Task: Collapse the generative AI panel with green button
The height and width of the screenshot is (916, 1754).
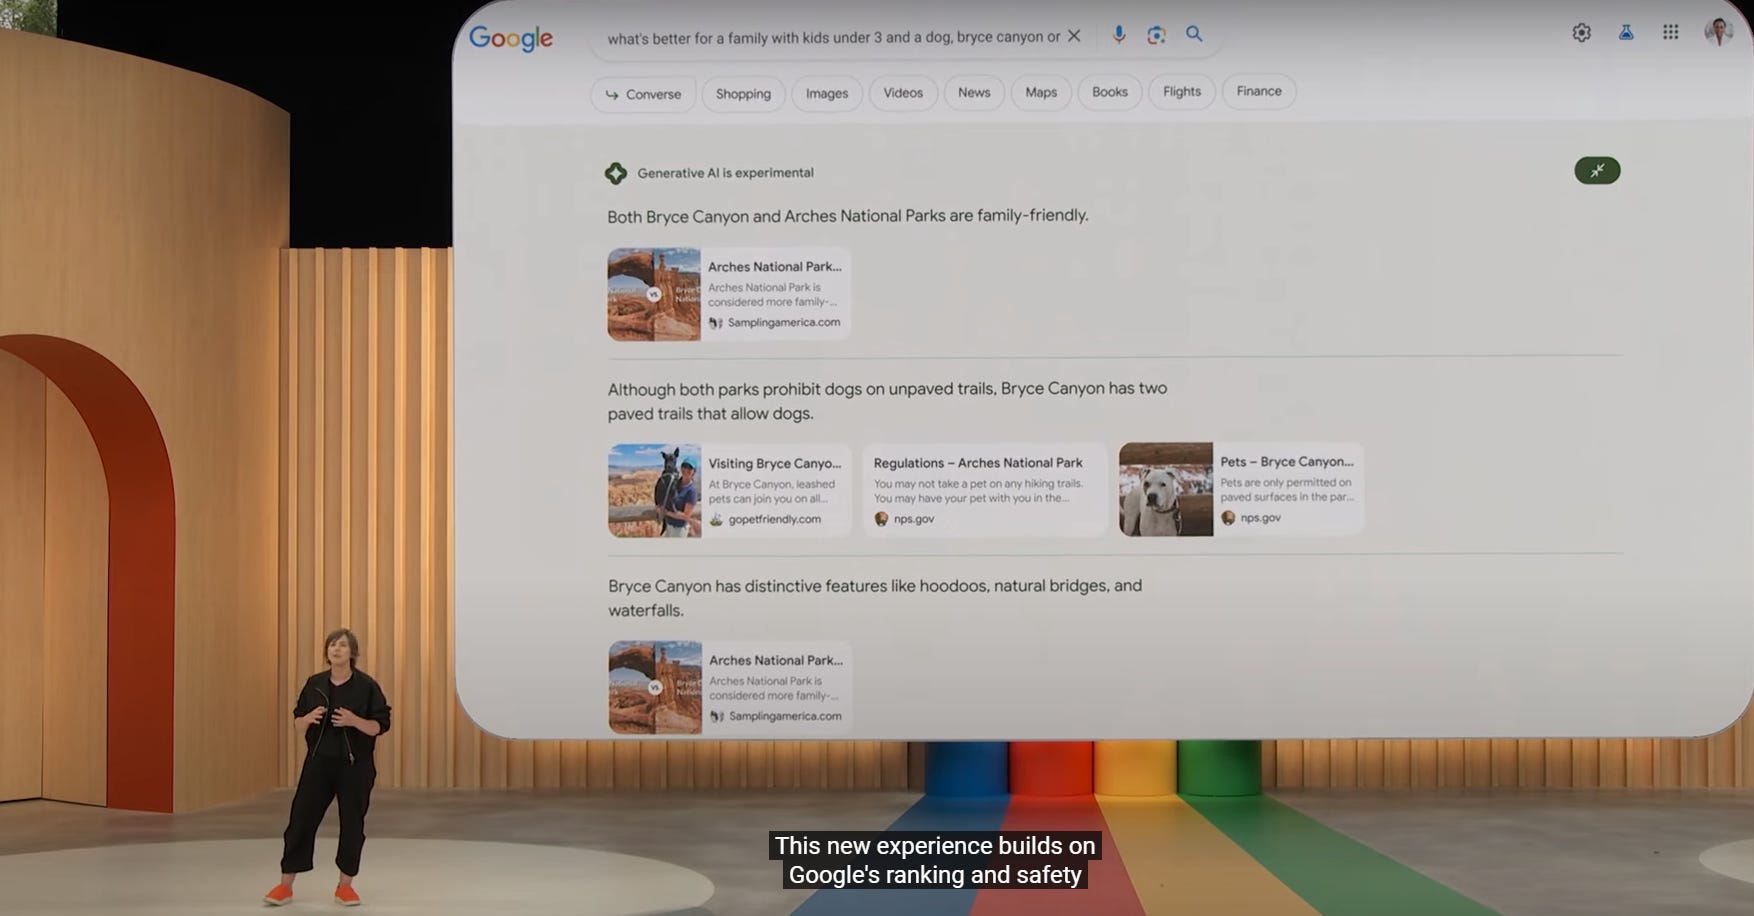Action: pos(1597,170)
